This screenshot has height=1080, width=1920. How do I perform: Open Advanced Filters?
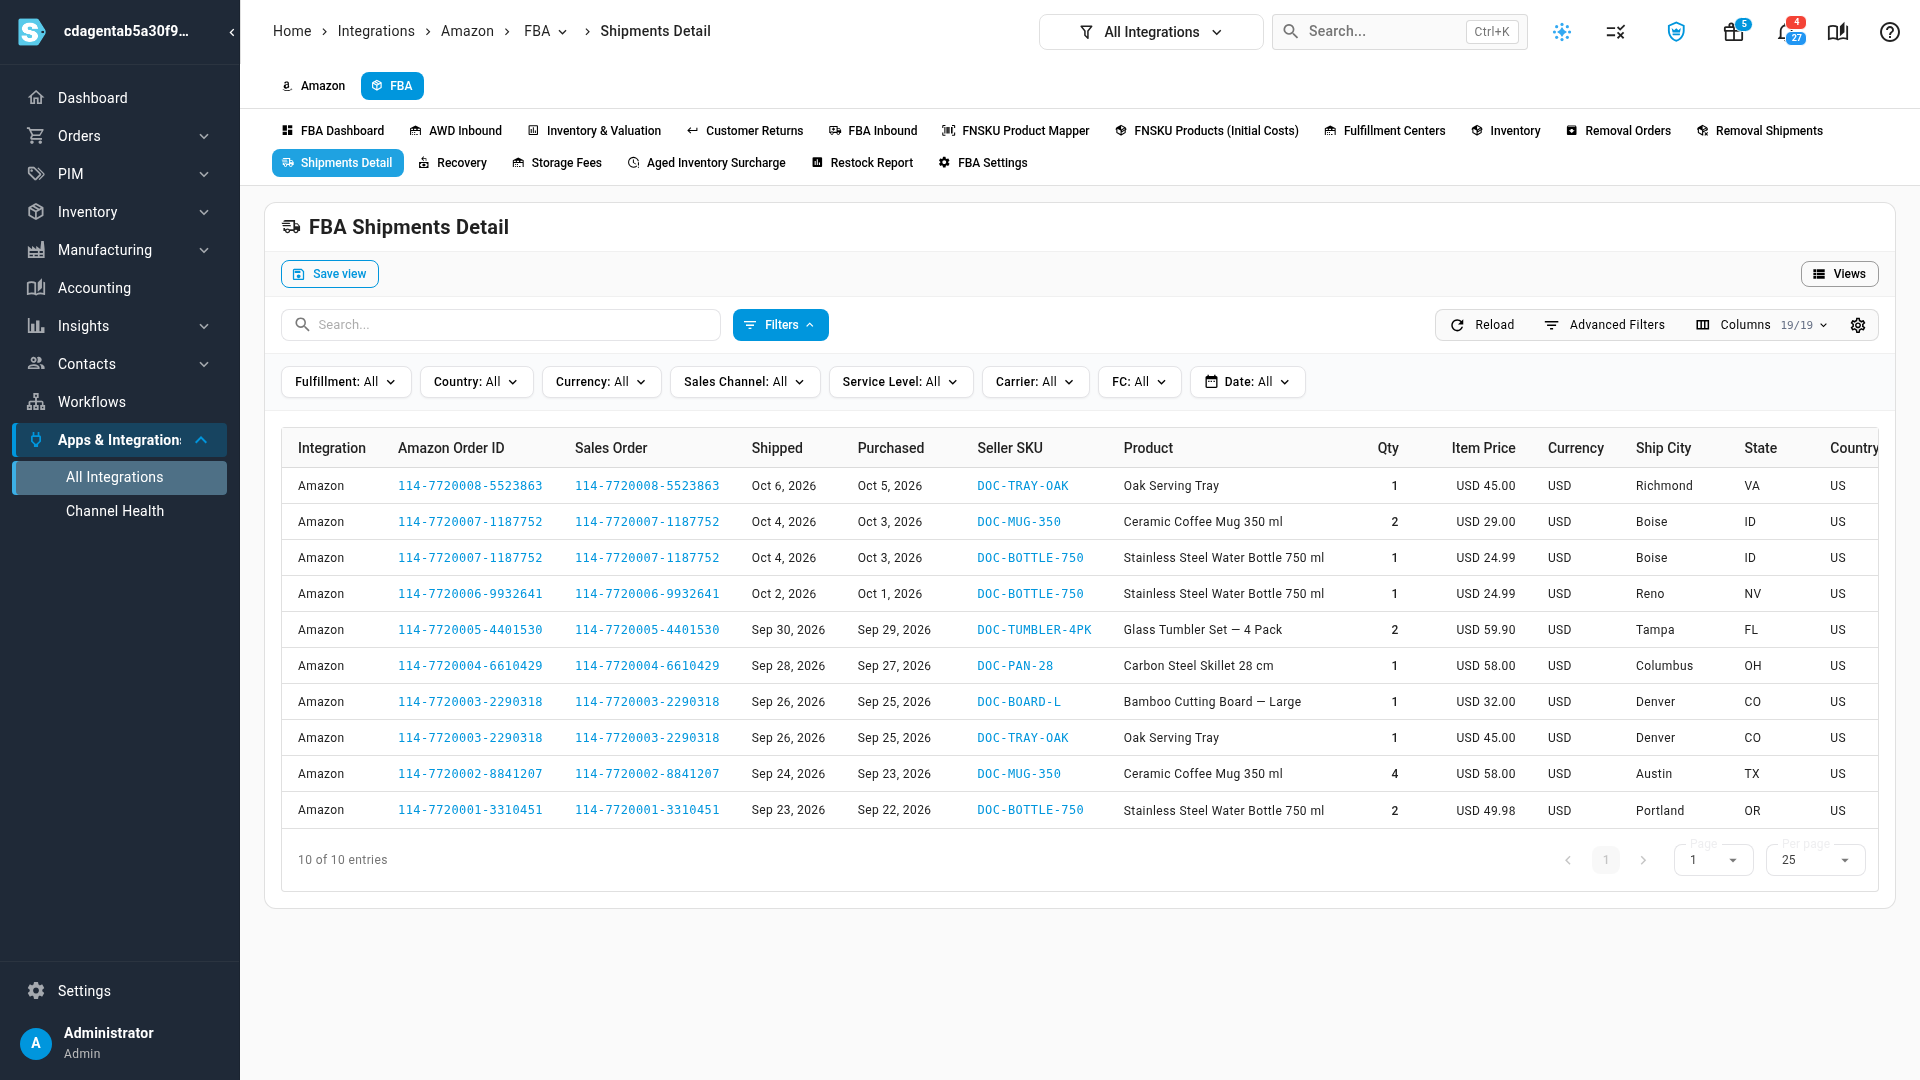pos(1605,325)
